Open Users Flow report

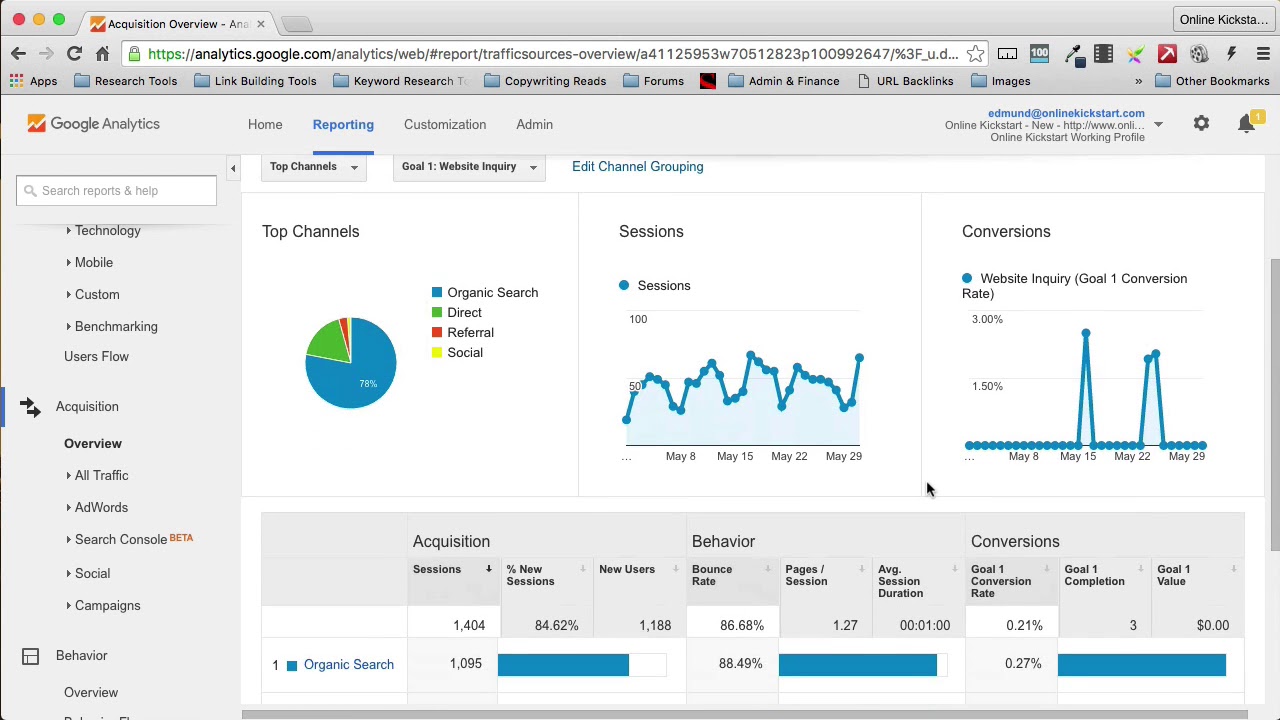[96, 357]
